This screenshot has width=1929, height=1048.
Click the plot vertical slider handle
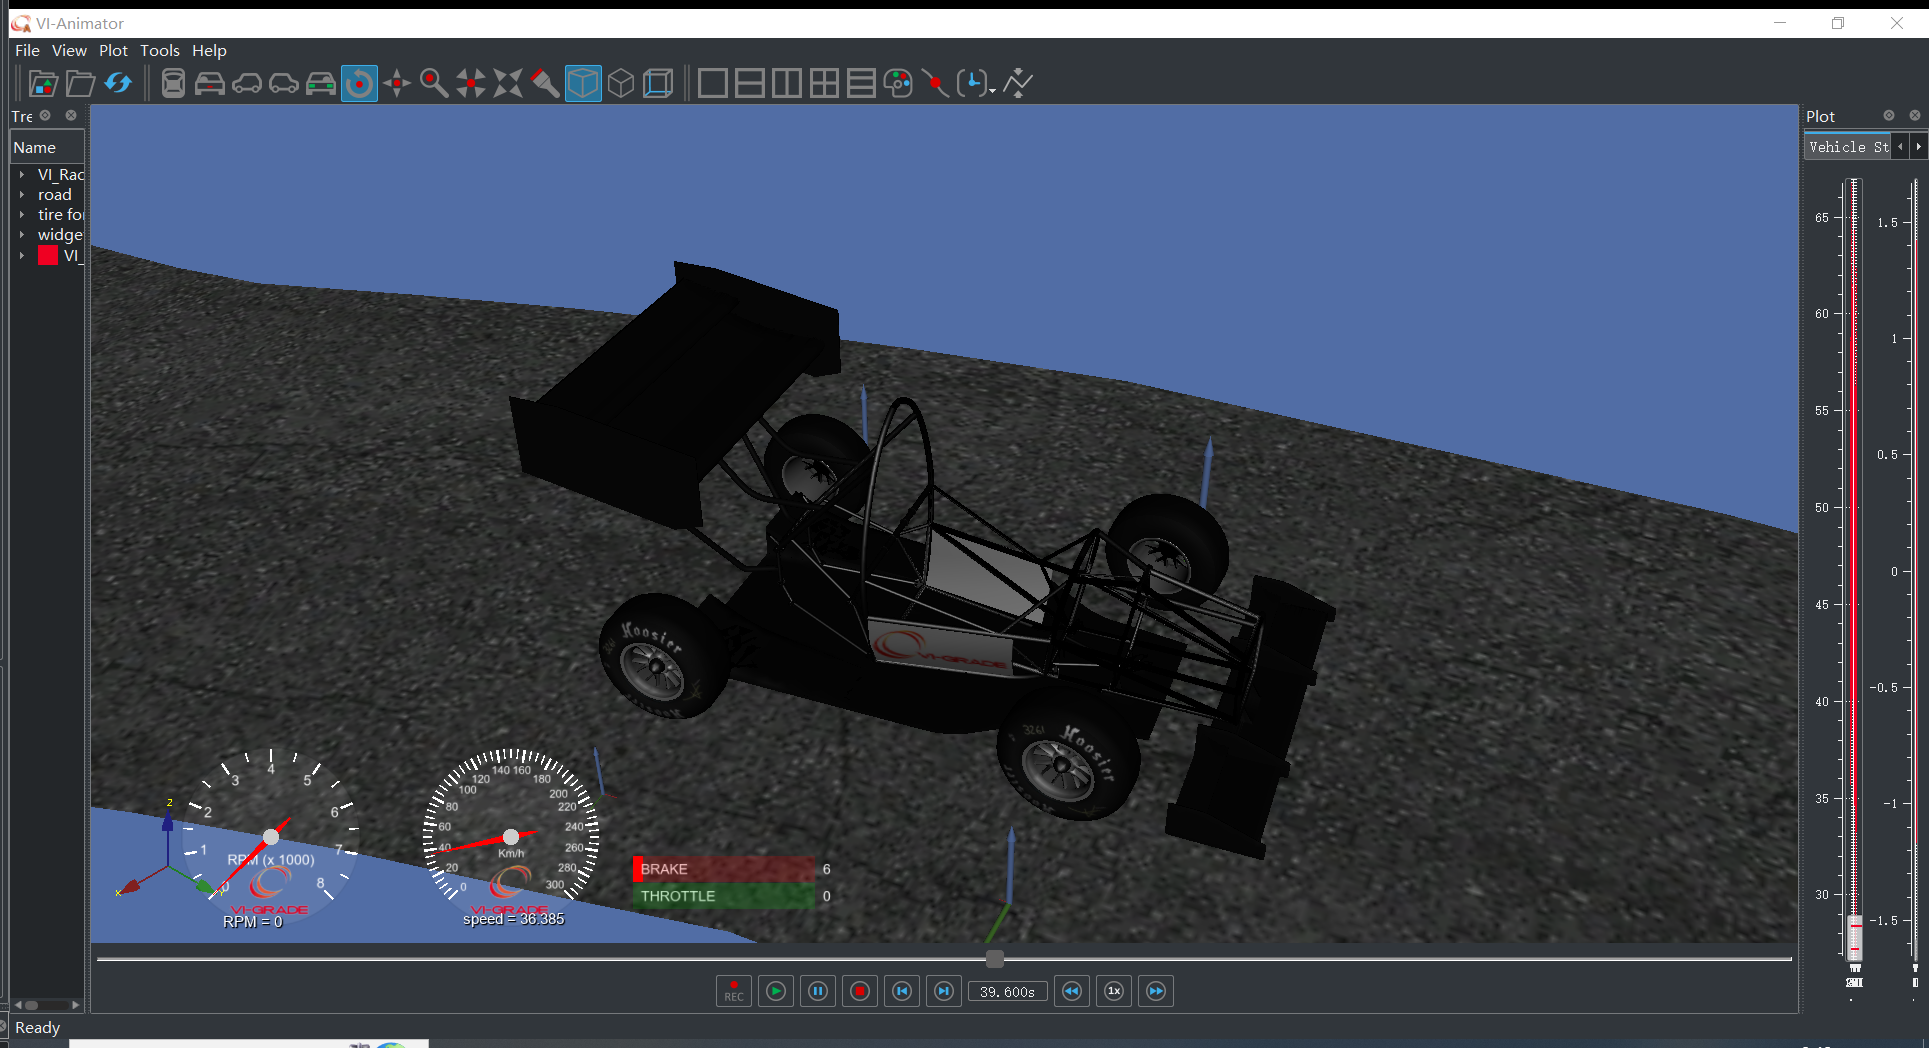pos(1855,938)
